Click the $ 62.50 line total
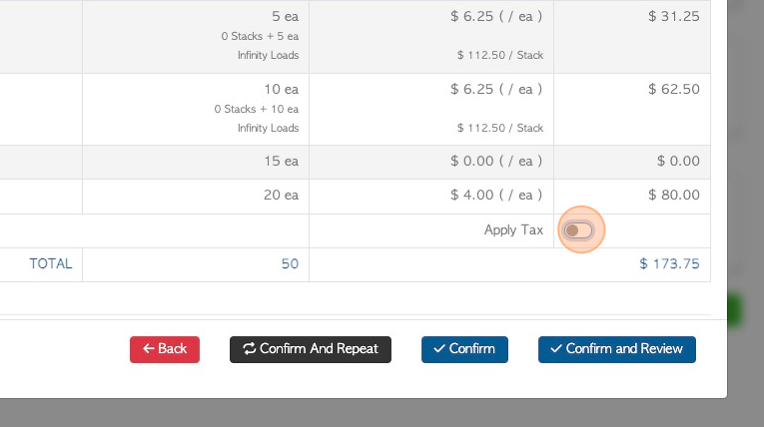This screenshot has width=764, height=427. pyautogui.click(x=673, y=89)
